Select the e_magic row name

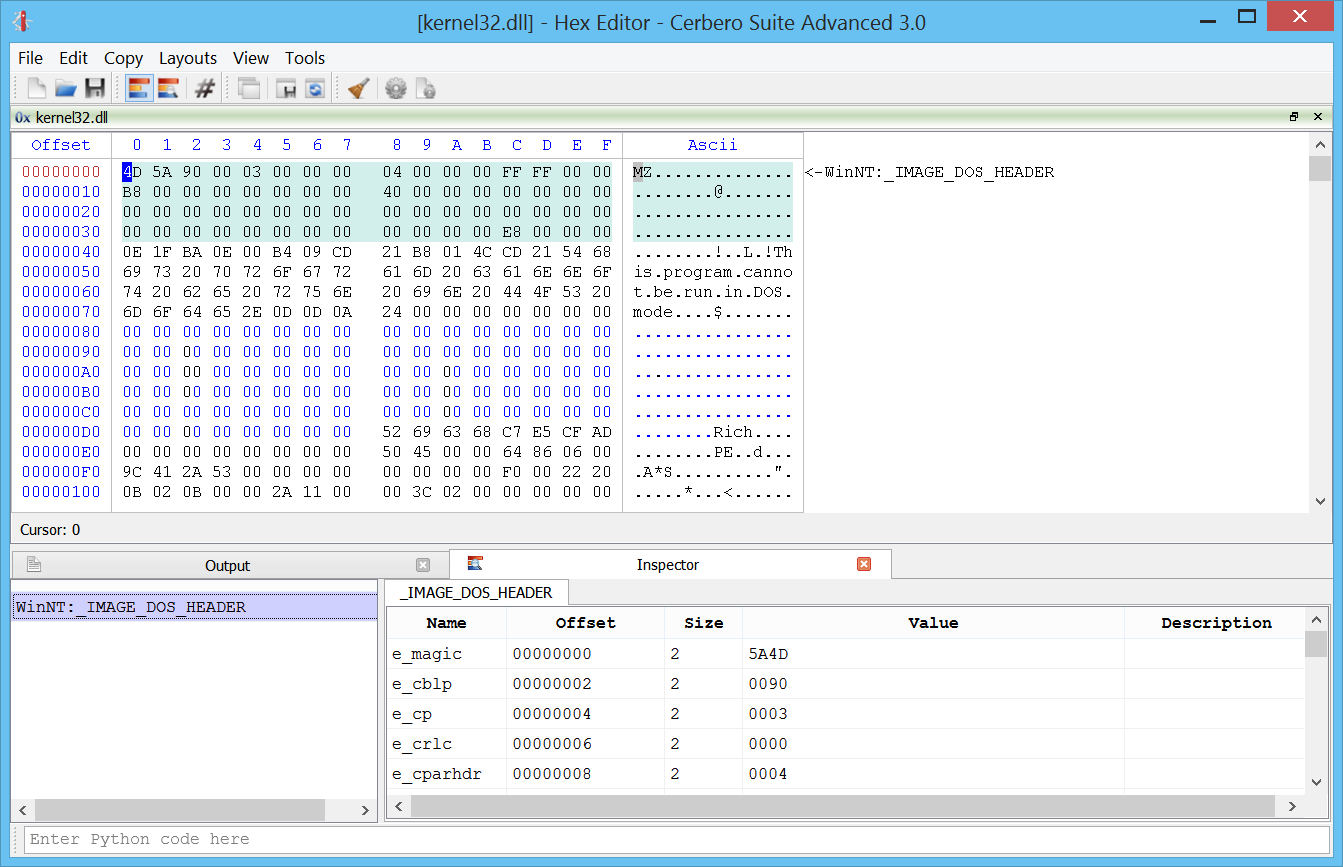(x=427, y=654)
